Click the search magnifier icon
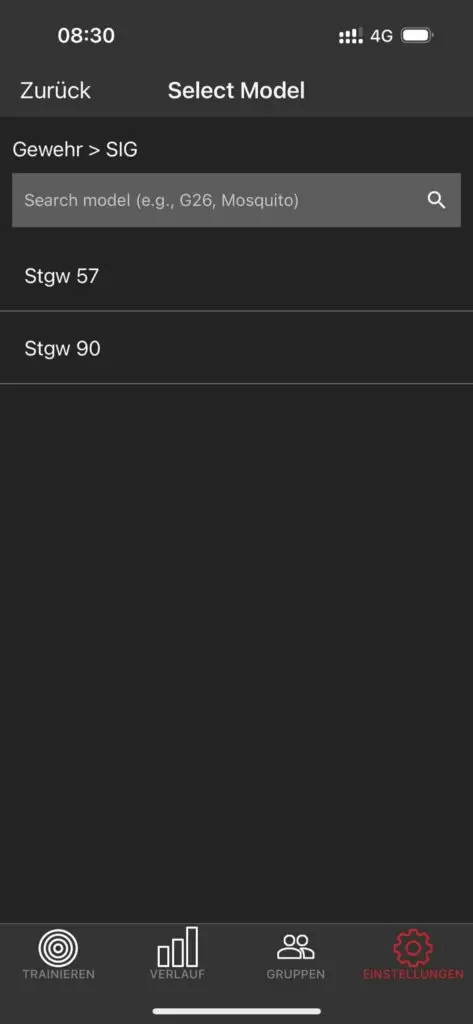The height and width of the screenshot is (1024, 473). click(x=436, y=200)
